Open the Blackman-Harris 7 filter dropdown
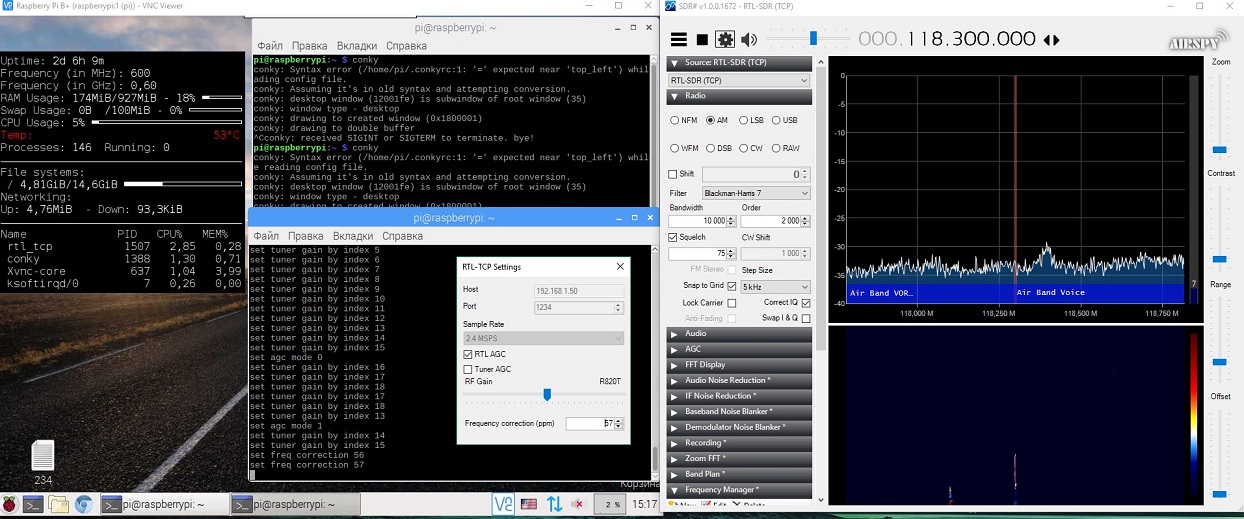The width and height of the screenshot is (1244, 519). [x=755, y=193]
